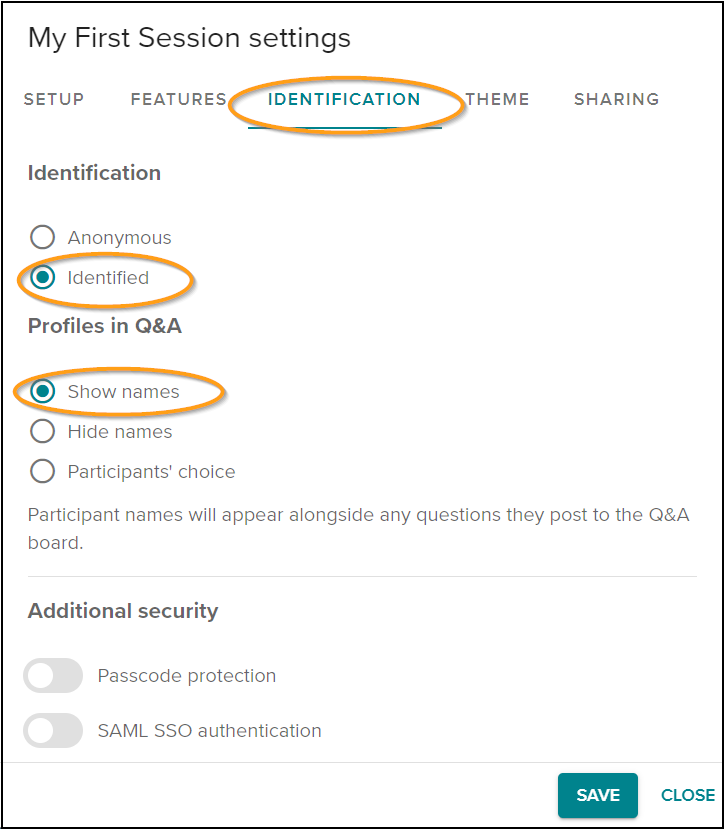Select the Hide names option

42,431
